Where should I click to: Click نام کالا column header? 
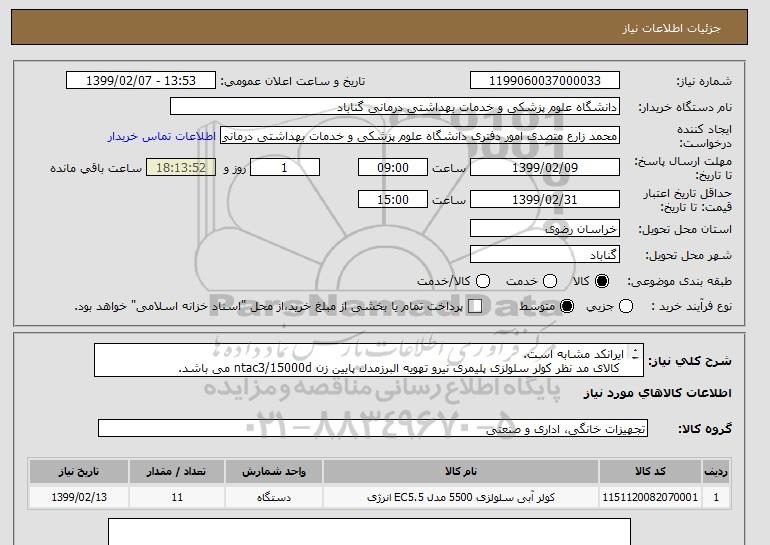click(461, 471)
